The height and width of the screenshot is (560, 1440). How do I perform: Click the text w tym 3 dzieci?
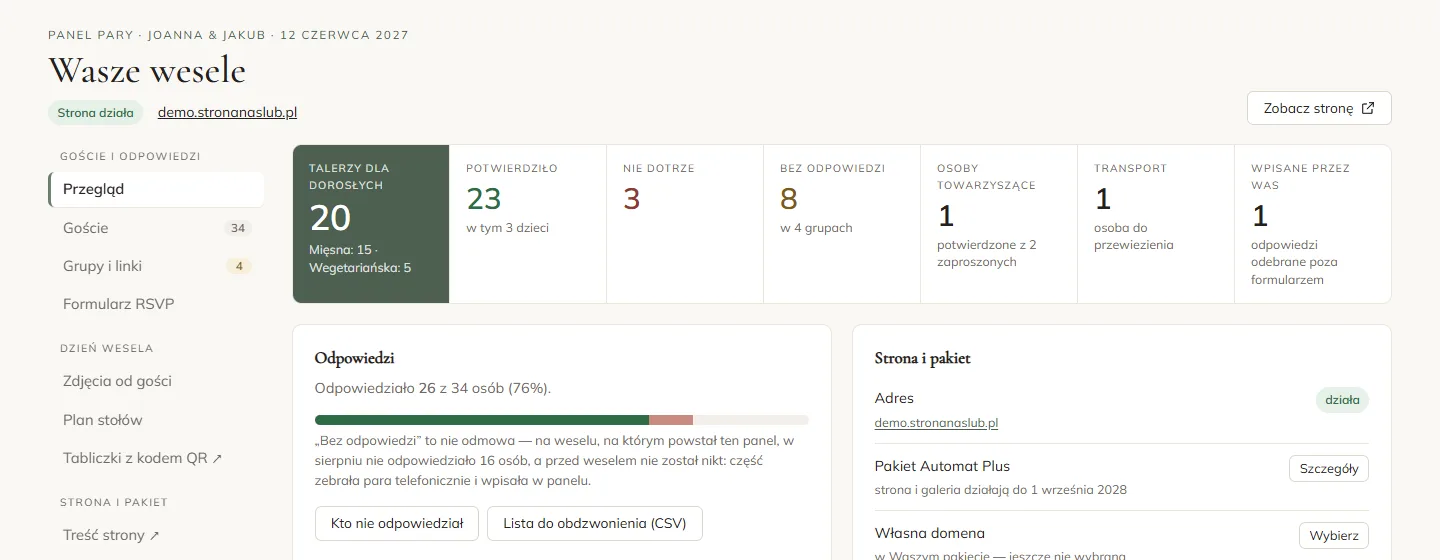point(507,228)
